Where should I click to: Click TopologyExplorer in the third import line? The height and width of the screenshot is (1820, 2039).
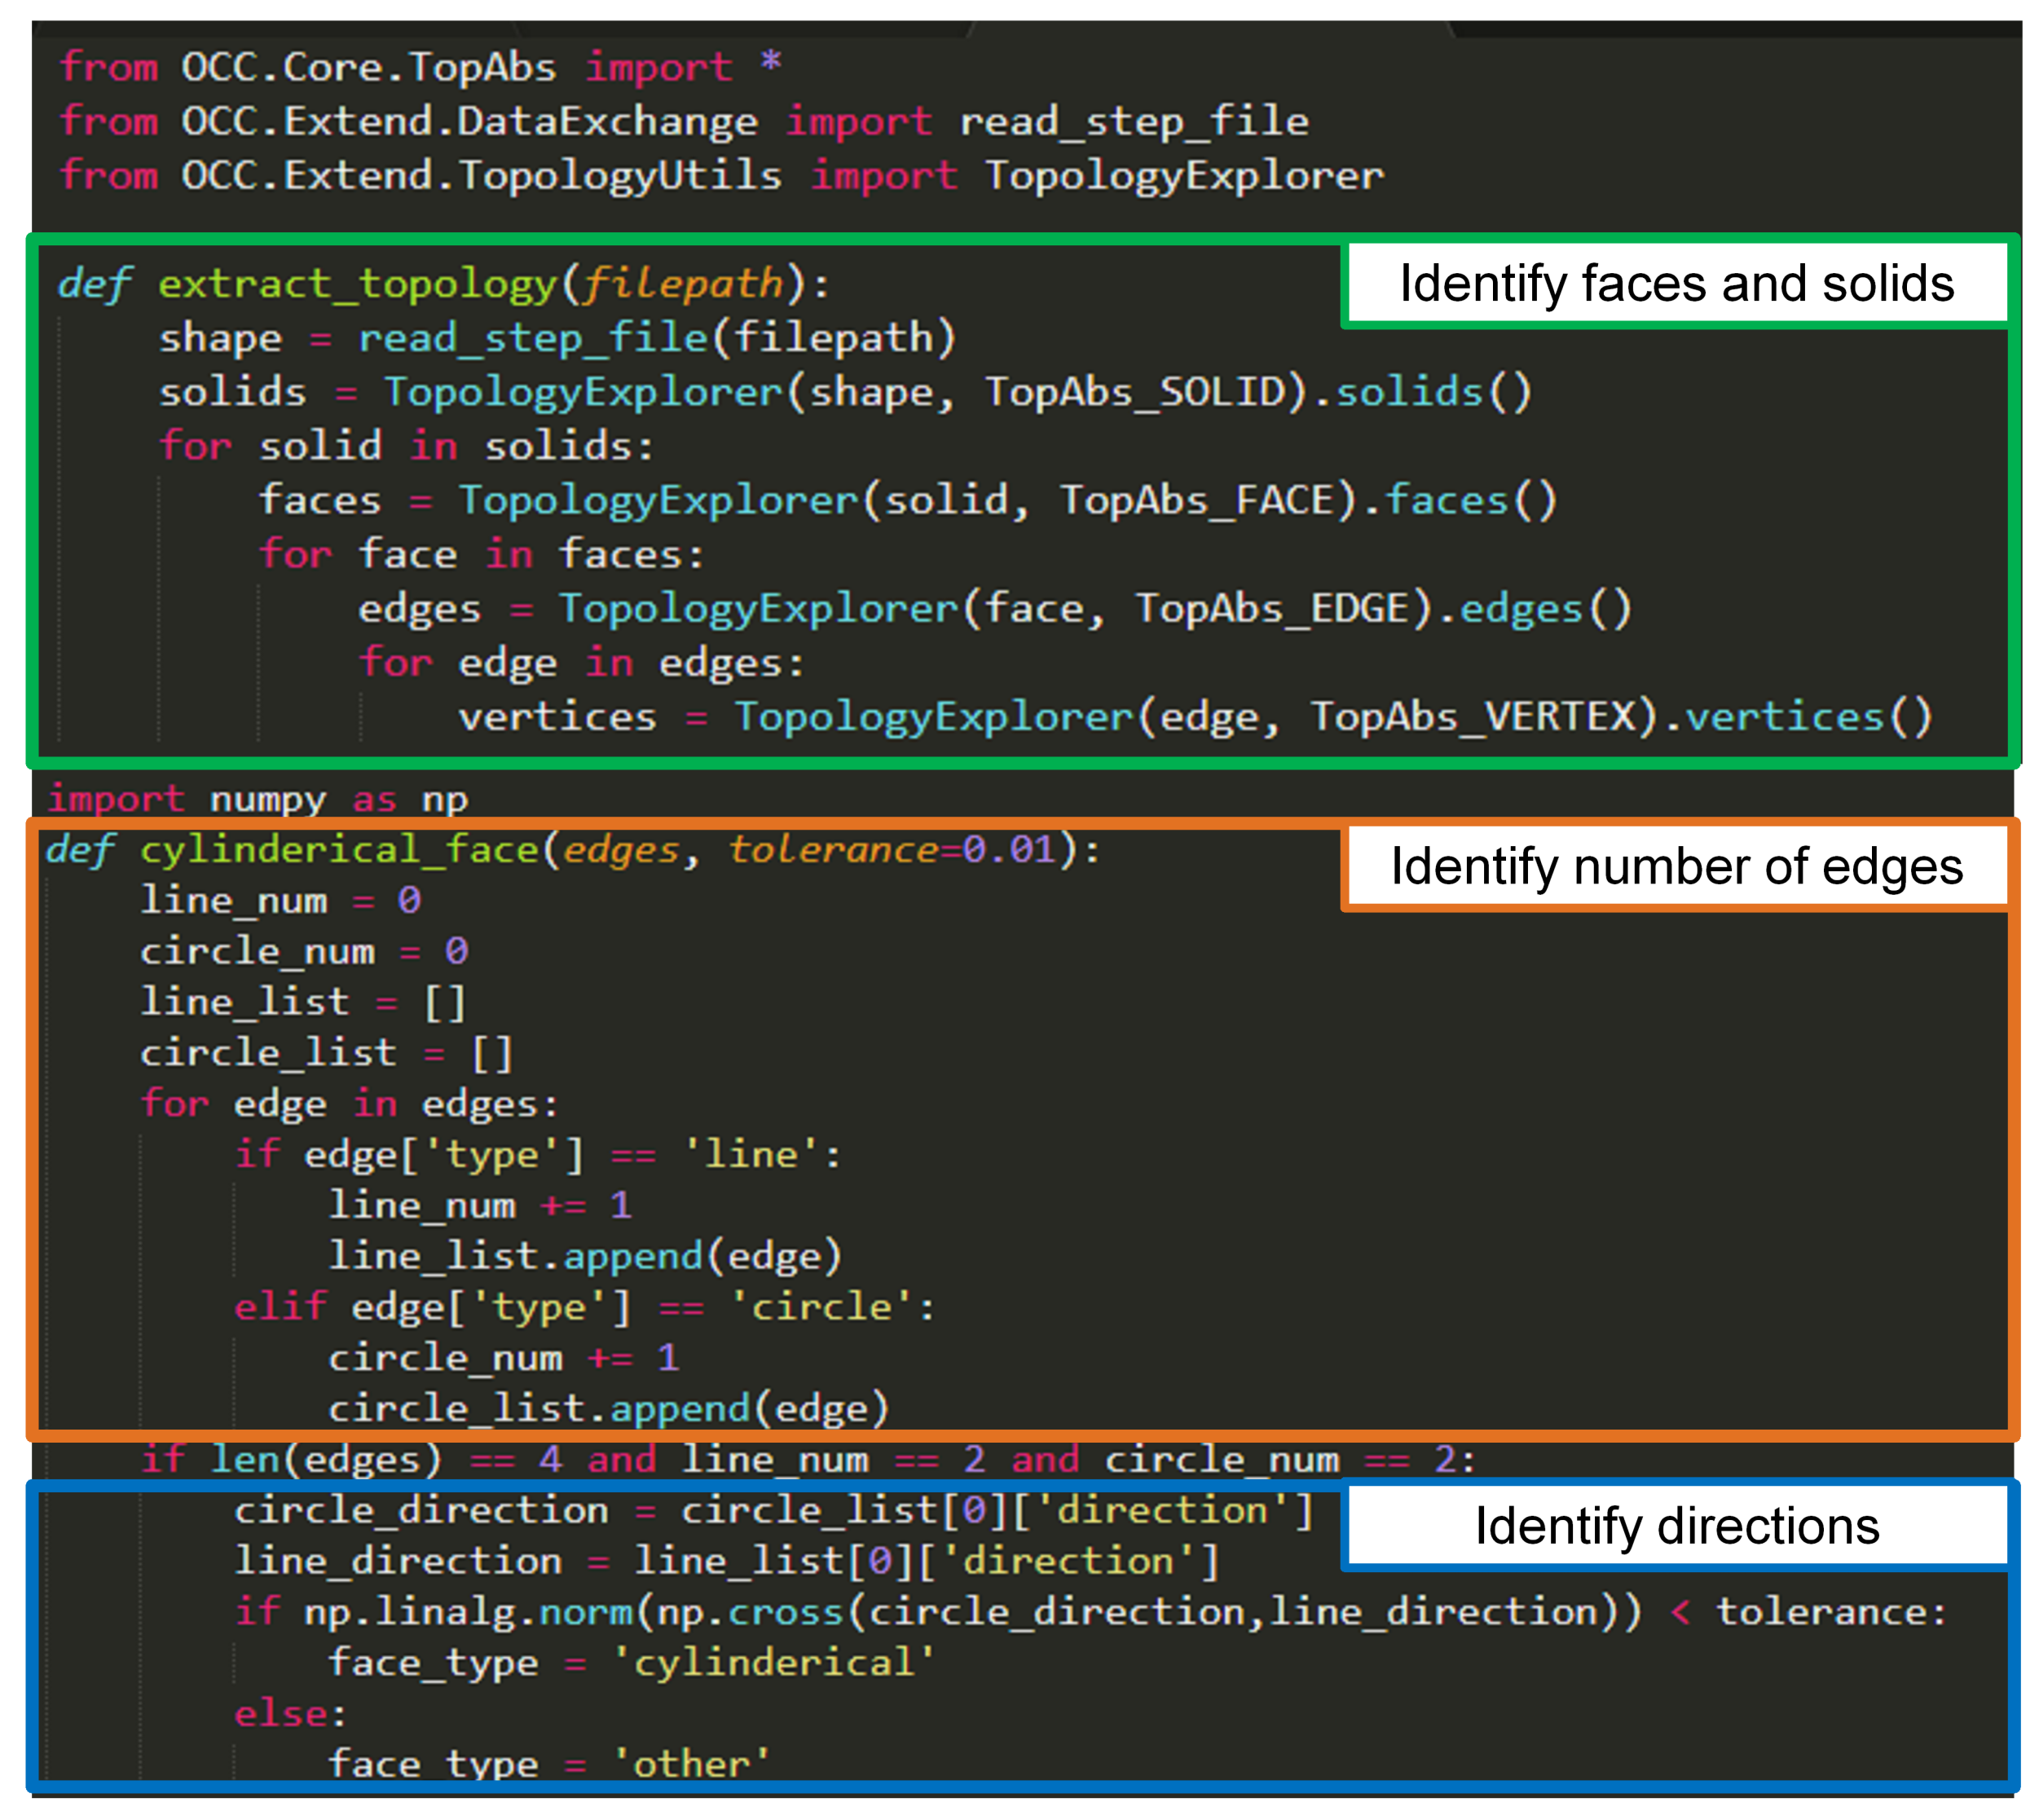[1184, 176]
